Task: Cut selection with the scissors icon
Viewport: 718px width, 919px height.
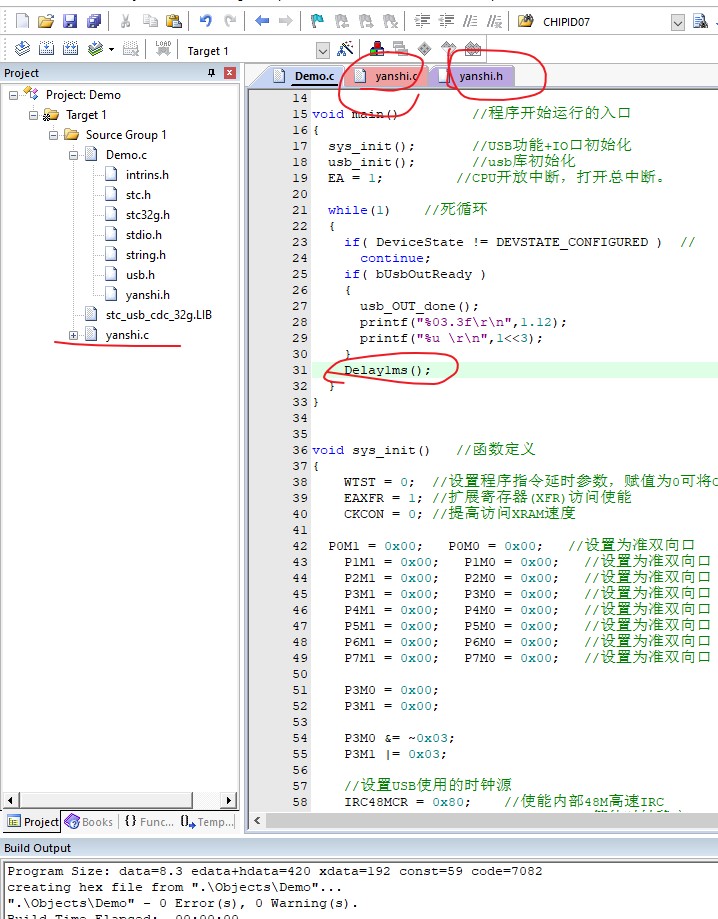Action: (x=125, y=22)
